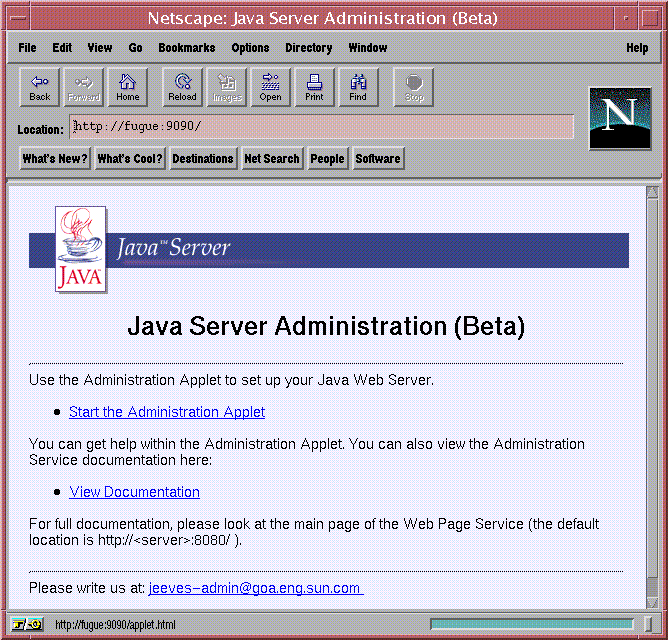Click the Java Server Administration (Beta) heading
The width and height of the screenshot is (668, 640).
[326, 327]
